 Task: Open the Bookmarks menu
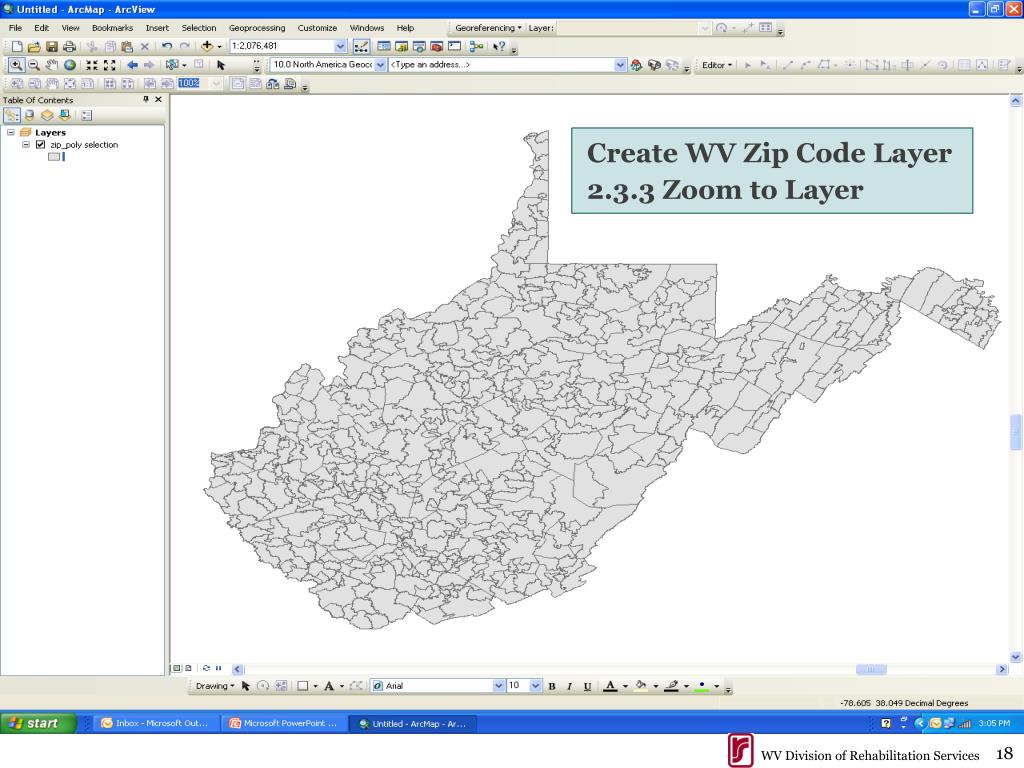click(x=112, y=28)
